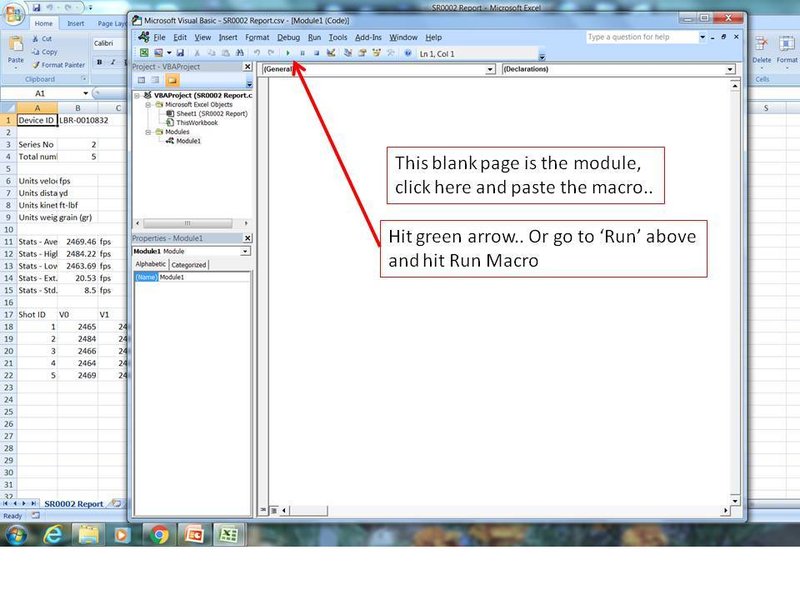Collapse Microsoft Excel Objects folder
The height and width of the screenshot is (600, 800).
point(148,105)
